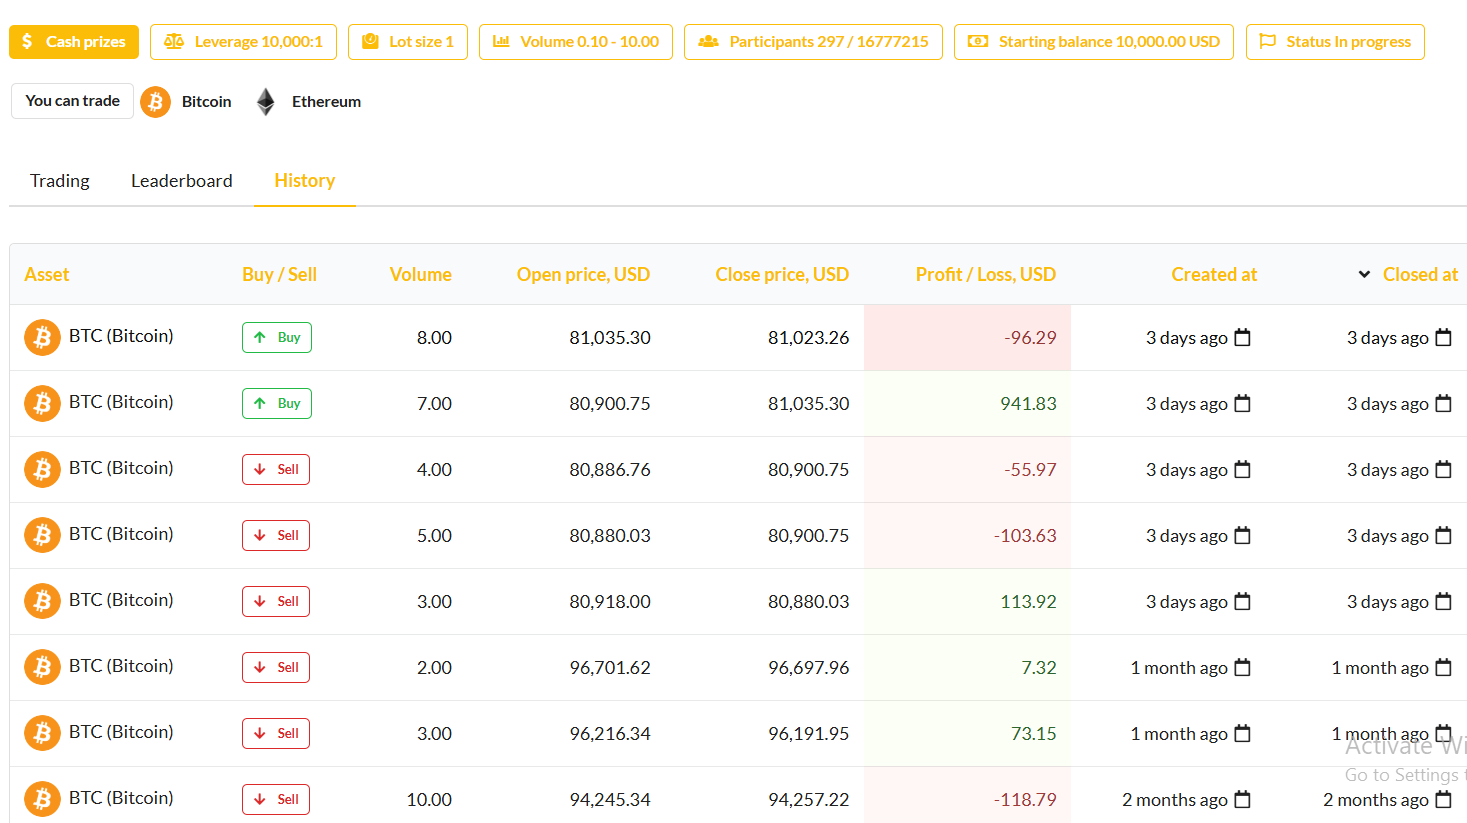Click the banknote icon beside Starting balance
Viewport: 1467px width, 823px height.
(978, 41)
